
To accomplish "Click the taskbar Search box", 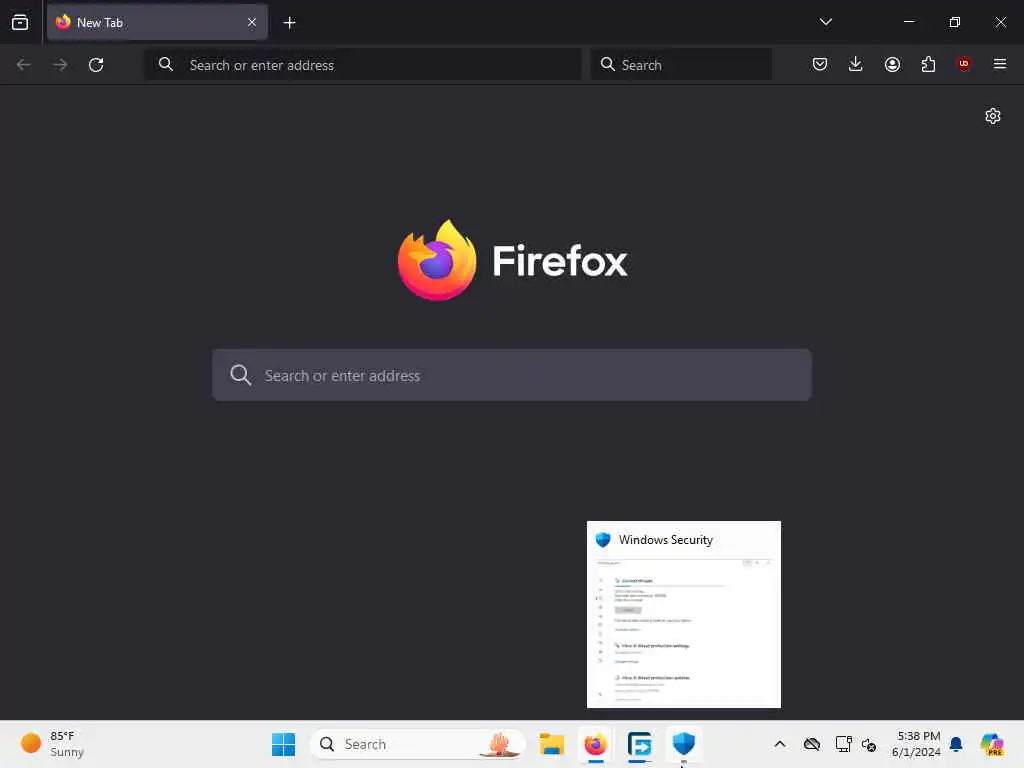I will [x=418, y=744].
